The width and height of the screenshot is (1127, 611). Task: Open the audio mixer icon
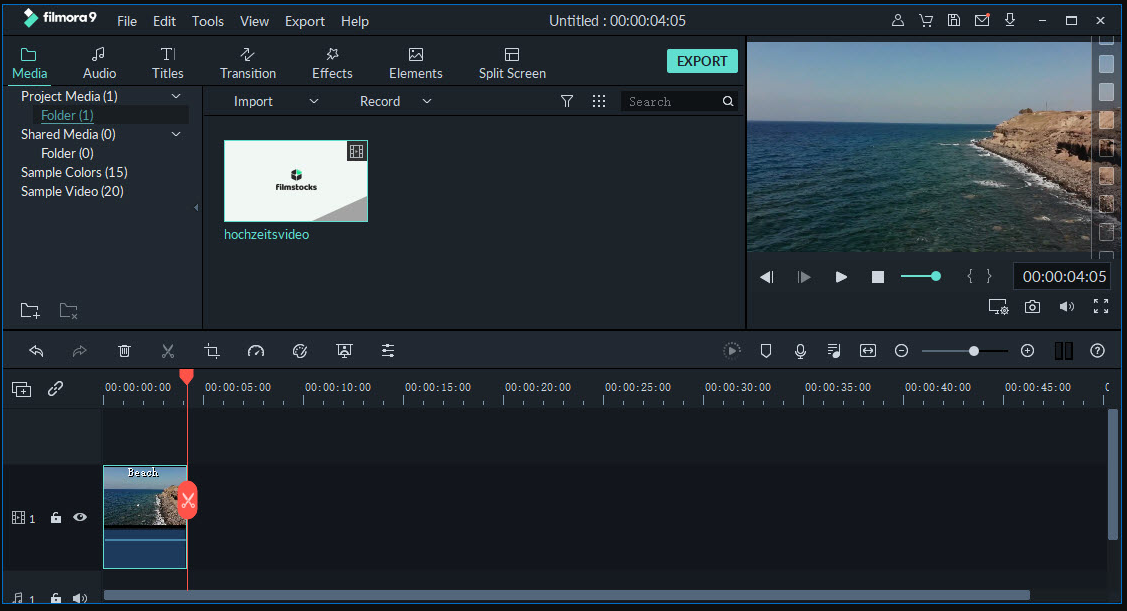pos(834,351)
